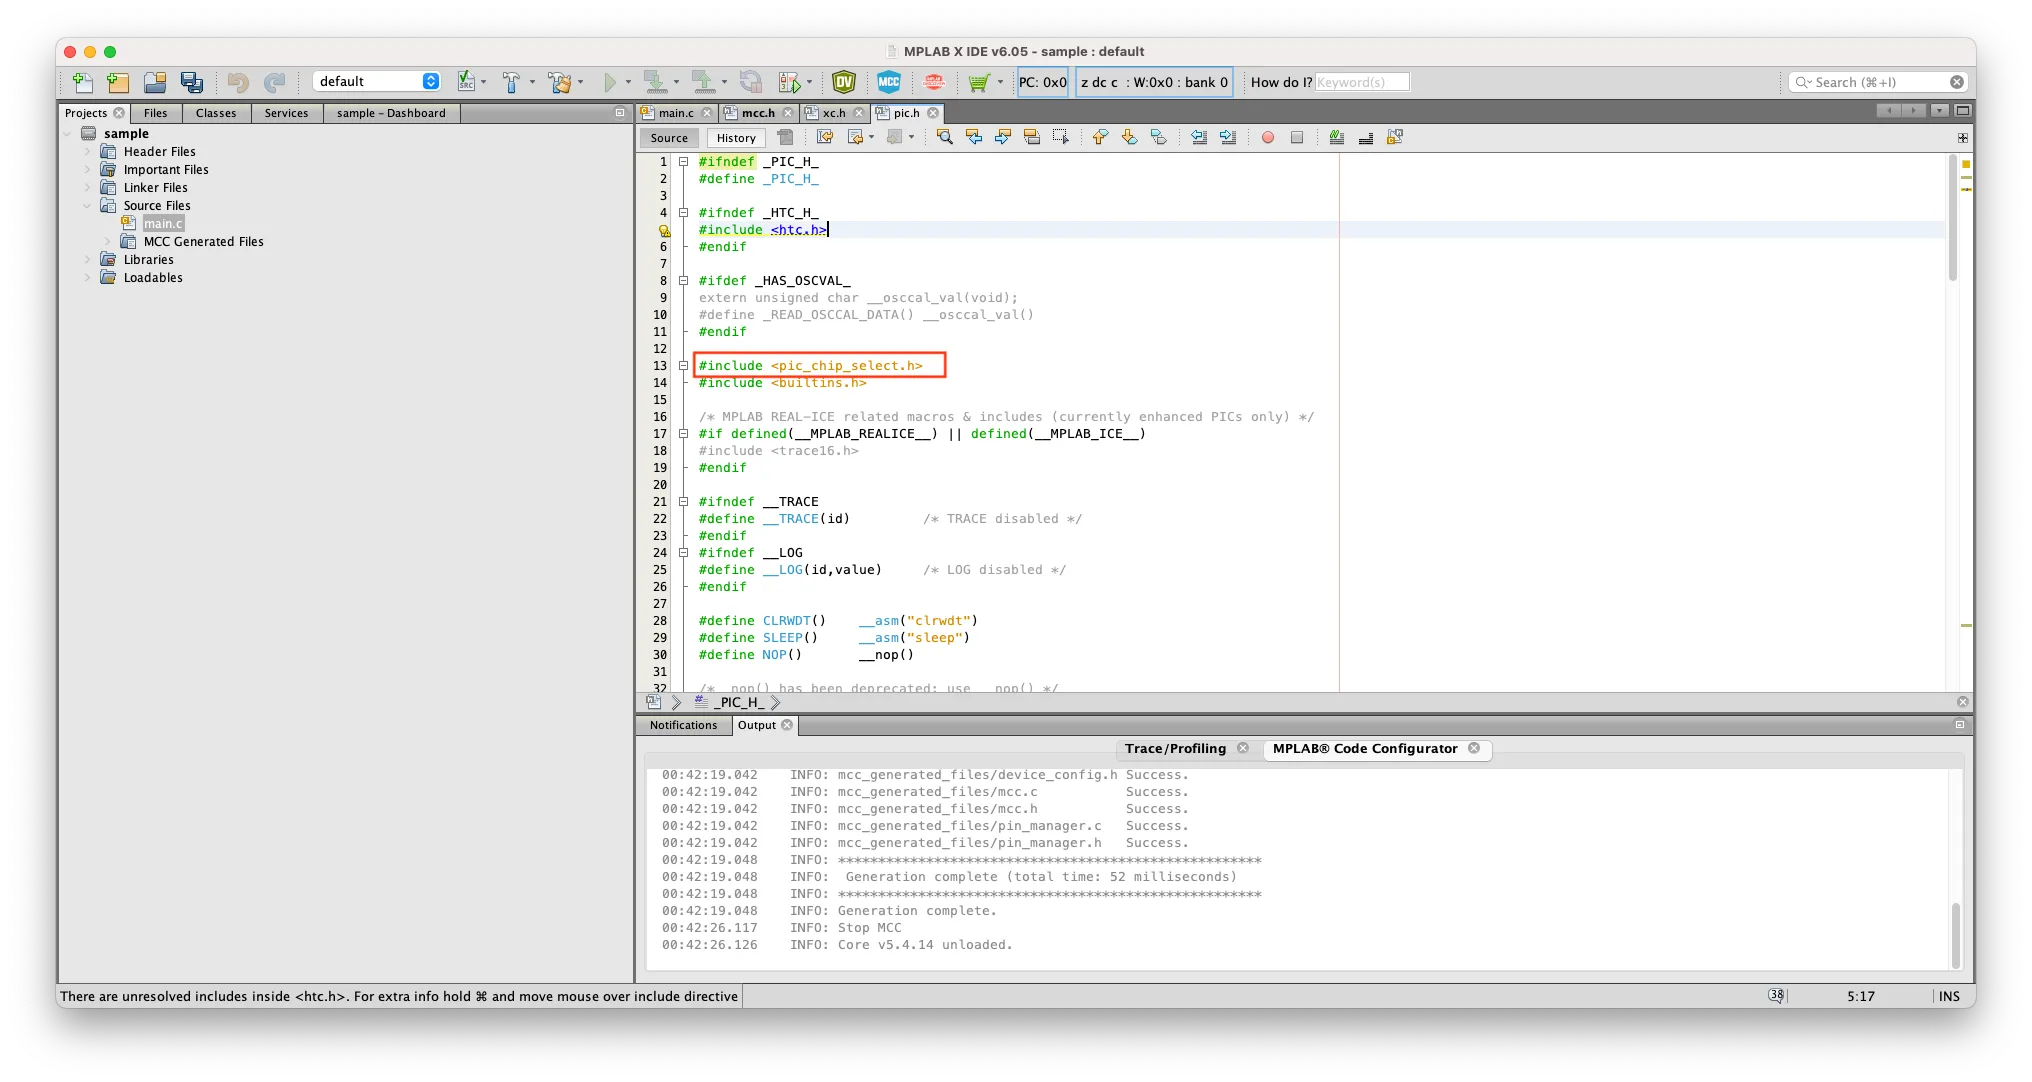Viewport: 2032px width, 1082px height.
Task: Open an existing project via toolbar
Action: coord(155,82)
